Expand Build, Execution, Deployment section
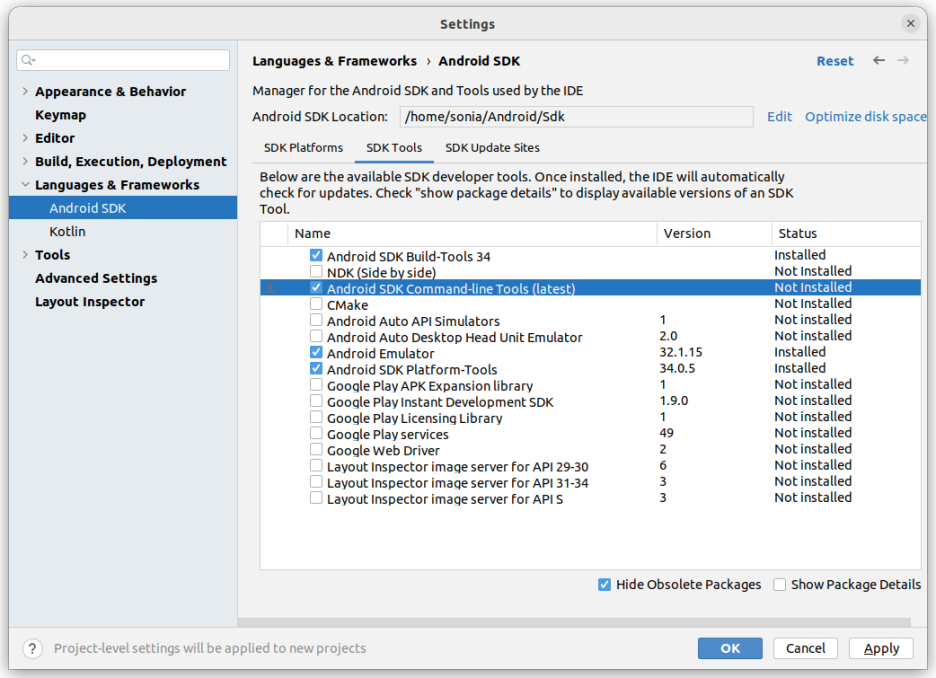Screen dimensions: 936x678 pos(25,161)
